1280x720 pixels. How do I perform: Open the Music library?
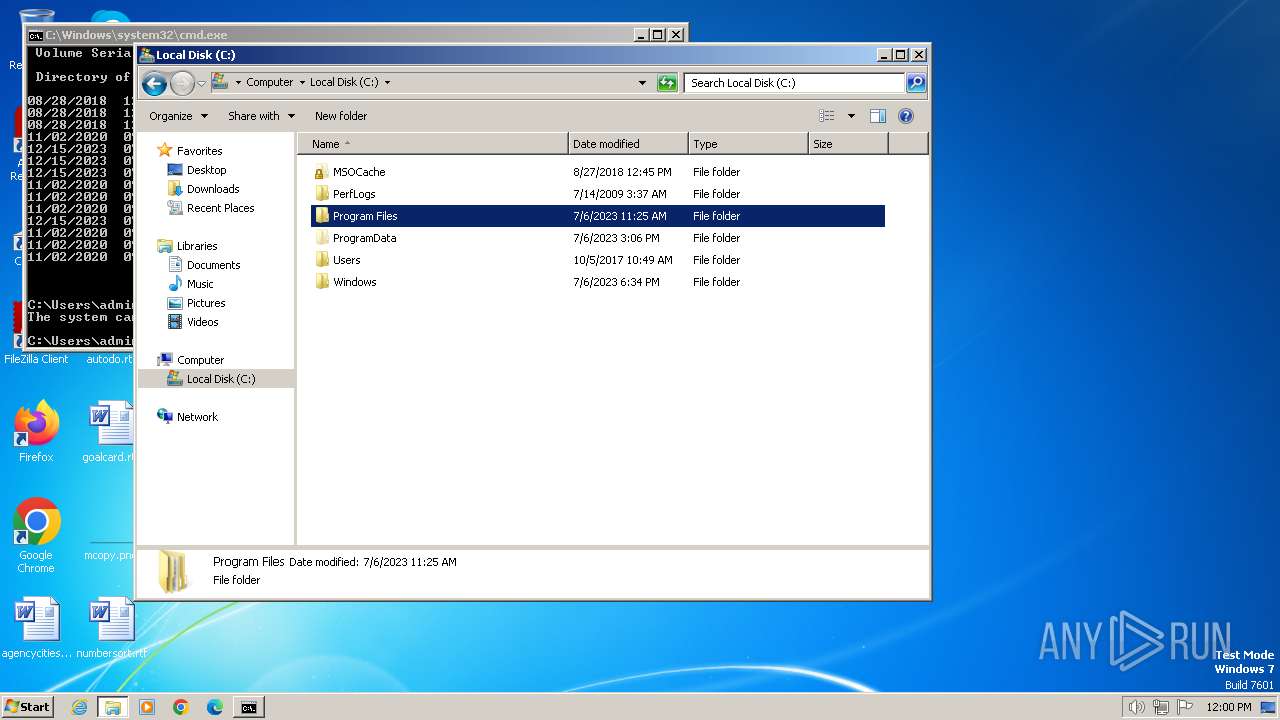[x=200, y=284]
